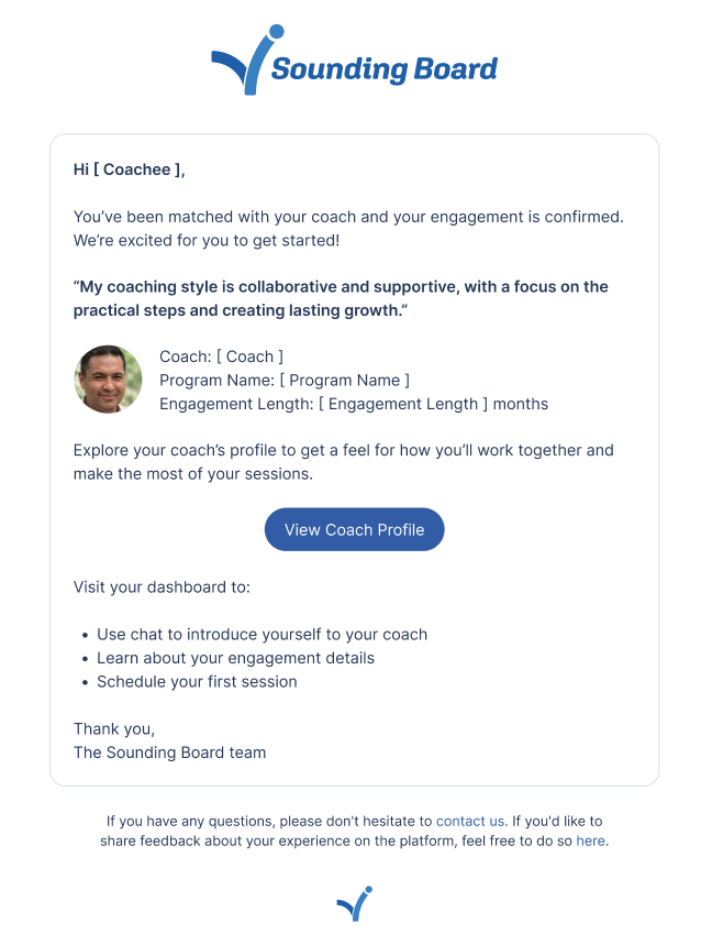
Task: Click the "Hi [ Coachee ]," greeting
Action: [x=129, y=170]
